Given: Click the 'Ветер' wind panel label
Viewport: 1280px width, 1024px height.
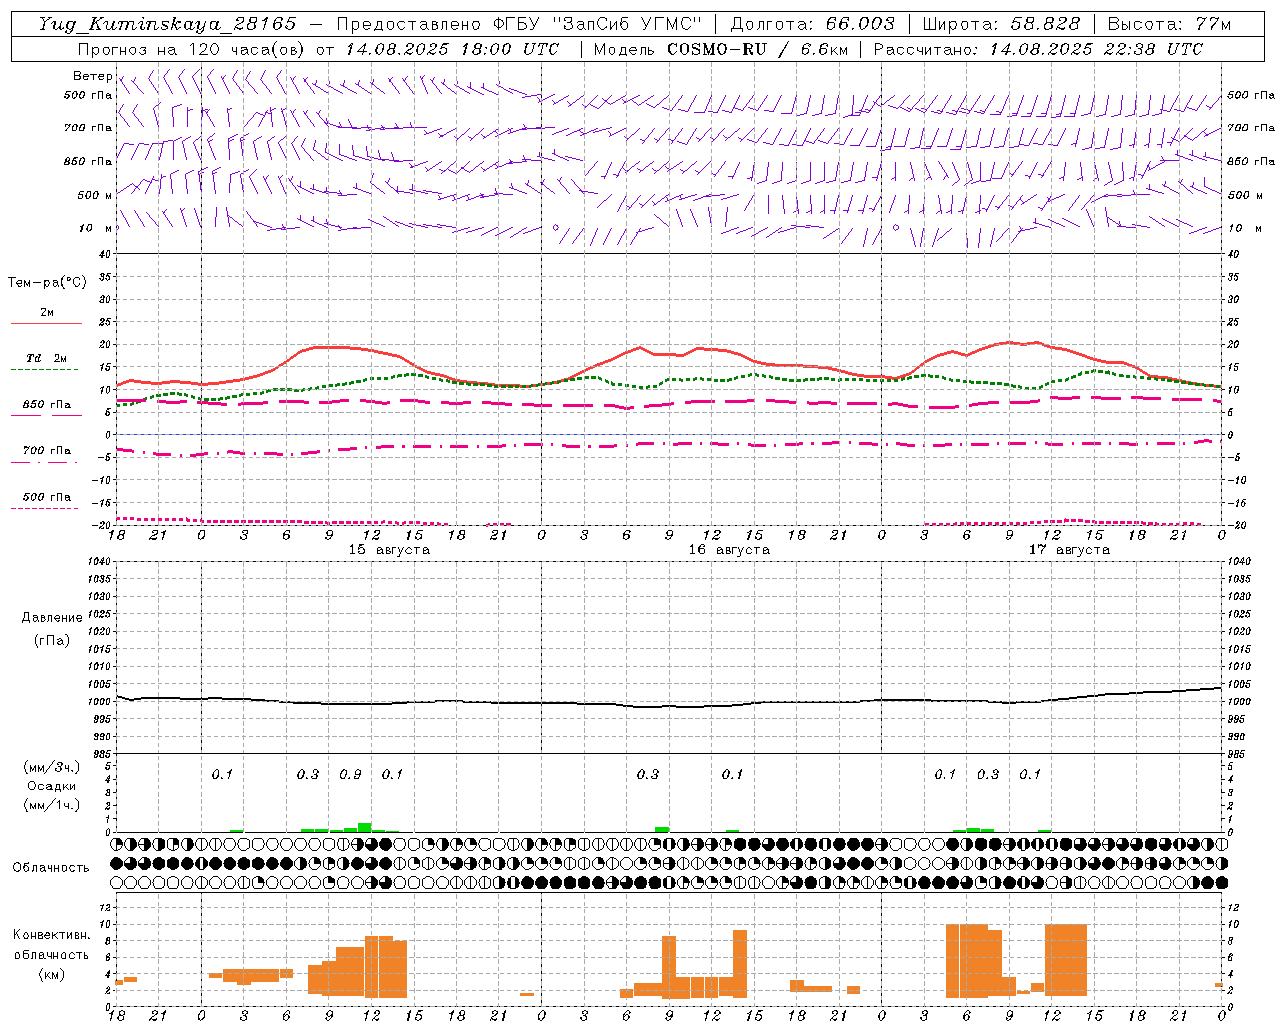Looking at the screenshot, I should pyautogui.click(x=93, y=76).
